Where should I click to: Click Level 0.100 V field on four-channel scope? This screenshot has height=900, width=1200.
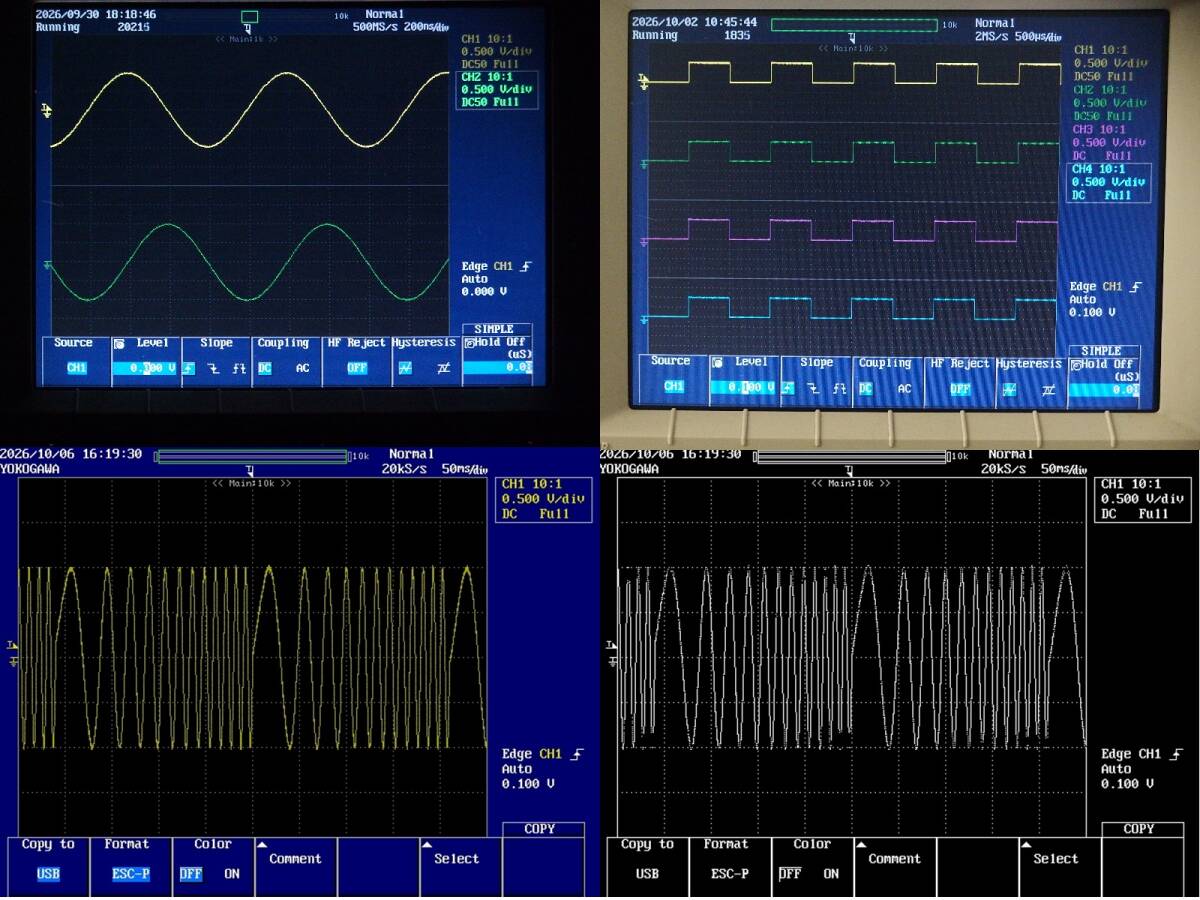[x=744, y=388]
